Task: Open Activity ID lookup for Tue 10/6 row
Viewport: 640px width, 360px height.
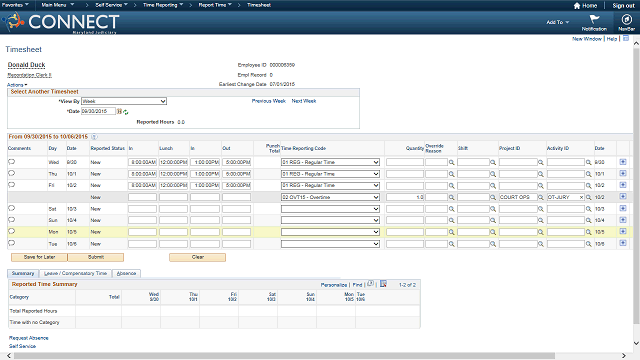Action: (589, 244)
